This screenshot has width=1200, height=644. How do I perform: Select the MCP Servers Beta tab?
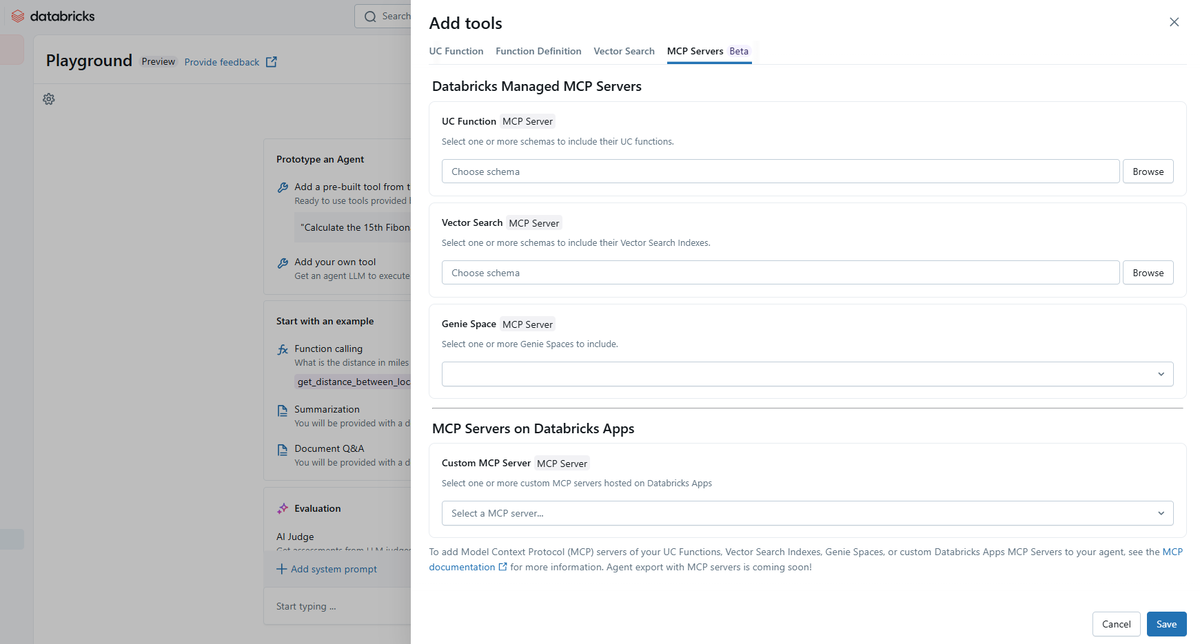coord(708,51)
